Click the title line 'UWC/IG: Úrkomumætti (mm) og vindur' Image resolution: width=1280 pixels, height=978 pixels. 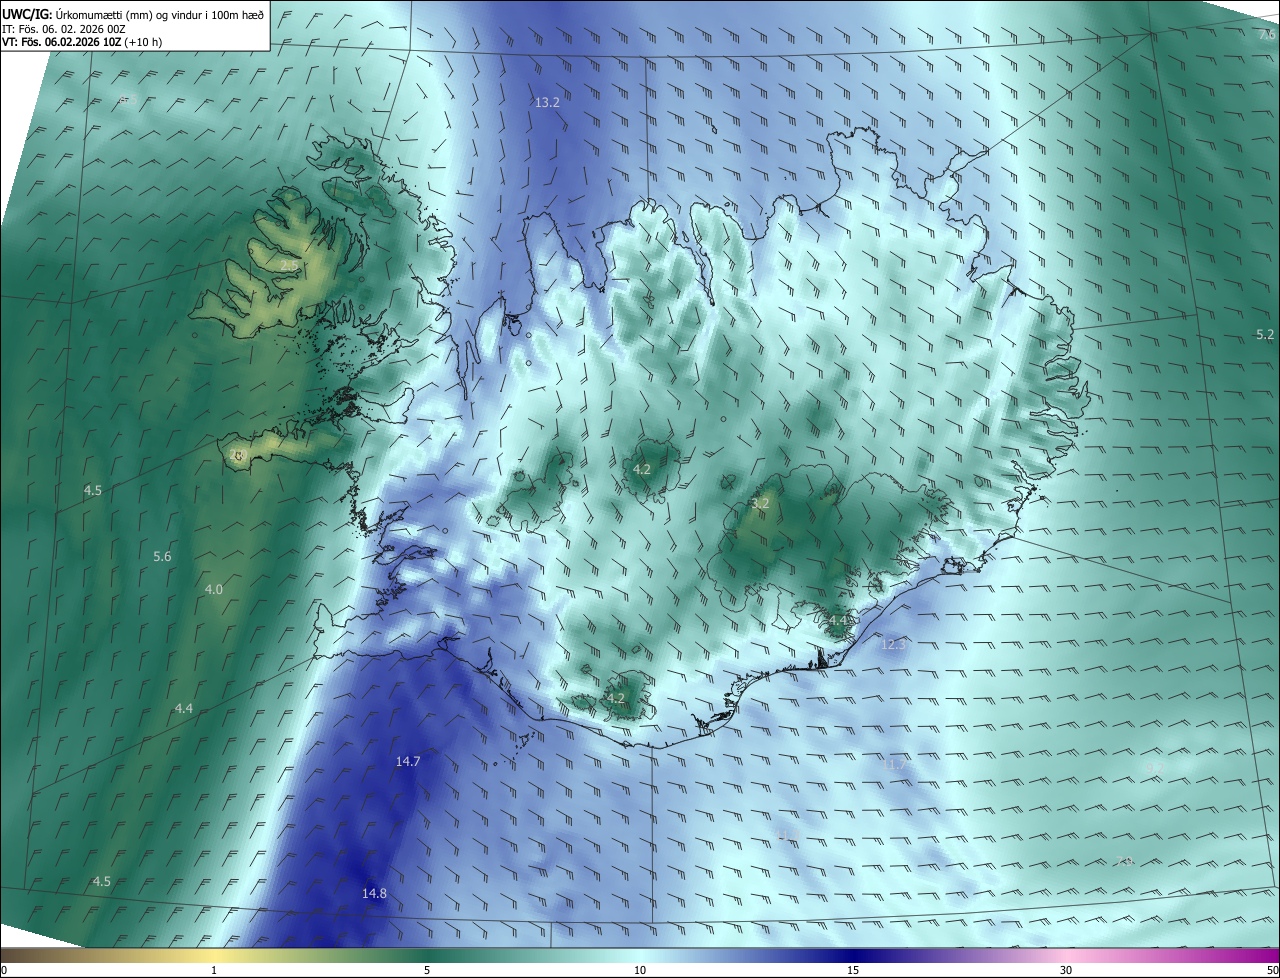coord(132,14)
